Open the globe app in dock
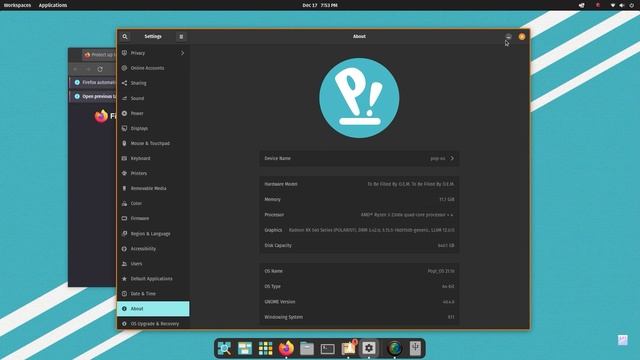Image resolution: width=640 pixels, height=360 pixels. pos(395,349)
